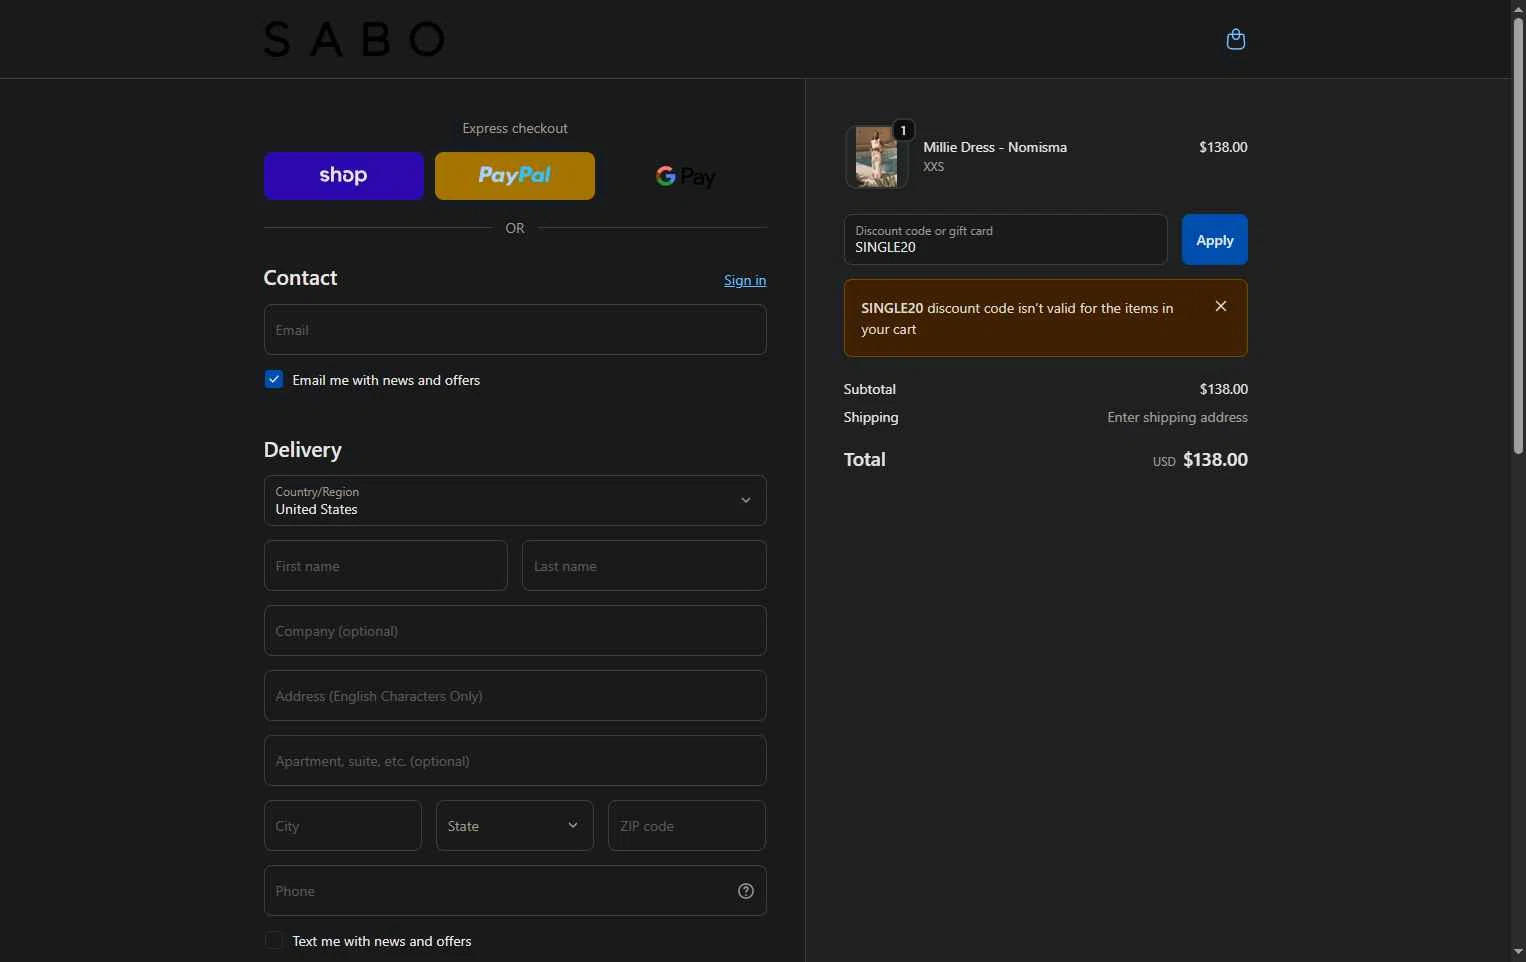The width and height of the screenshot is (1526, 962).
Task: Click the page vertical scrollbar thumb
Action: 1518,235
